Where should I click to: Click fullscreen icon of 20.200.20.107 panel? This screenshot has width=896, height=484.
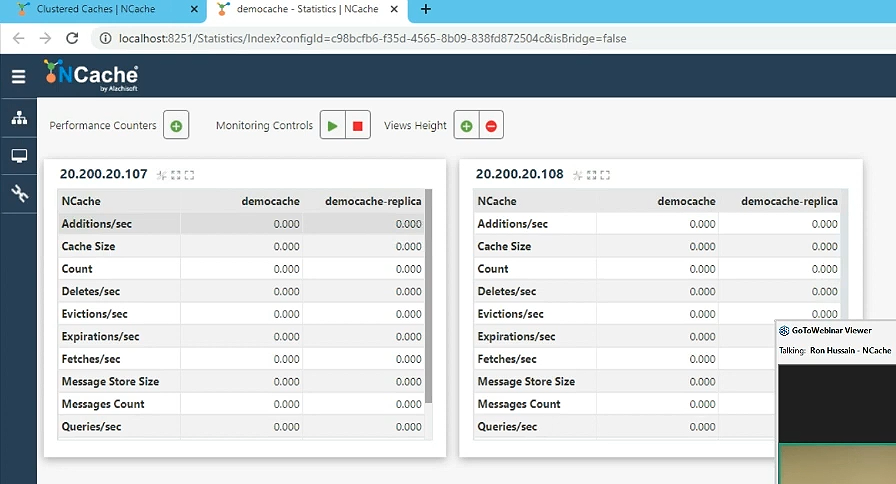189,175
